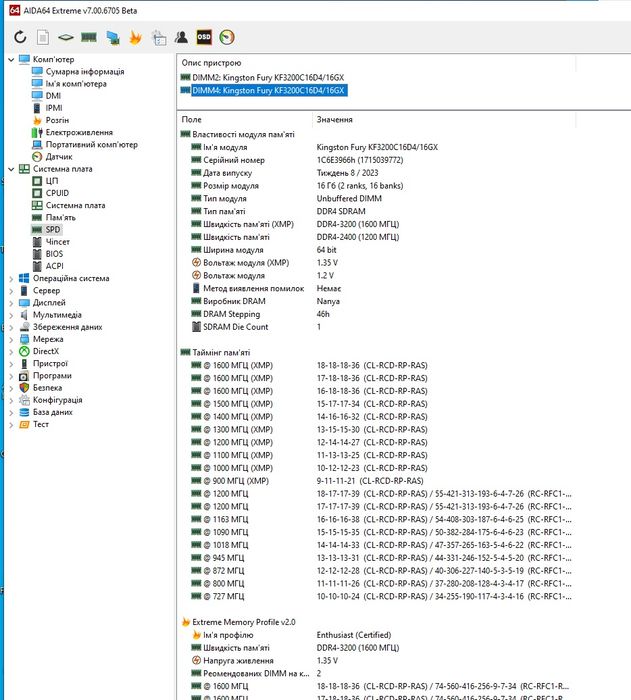Open the Report page toolbar icon
The width and height of the screenshot is (631, 700).
coord(43,37)
